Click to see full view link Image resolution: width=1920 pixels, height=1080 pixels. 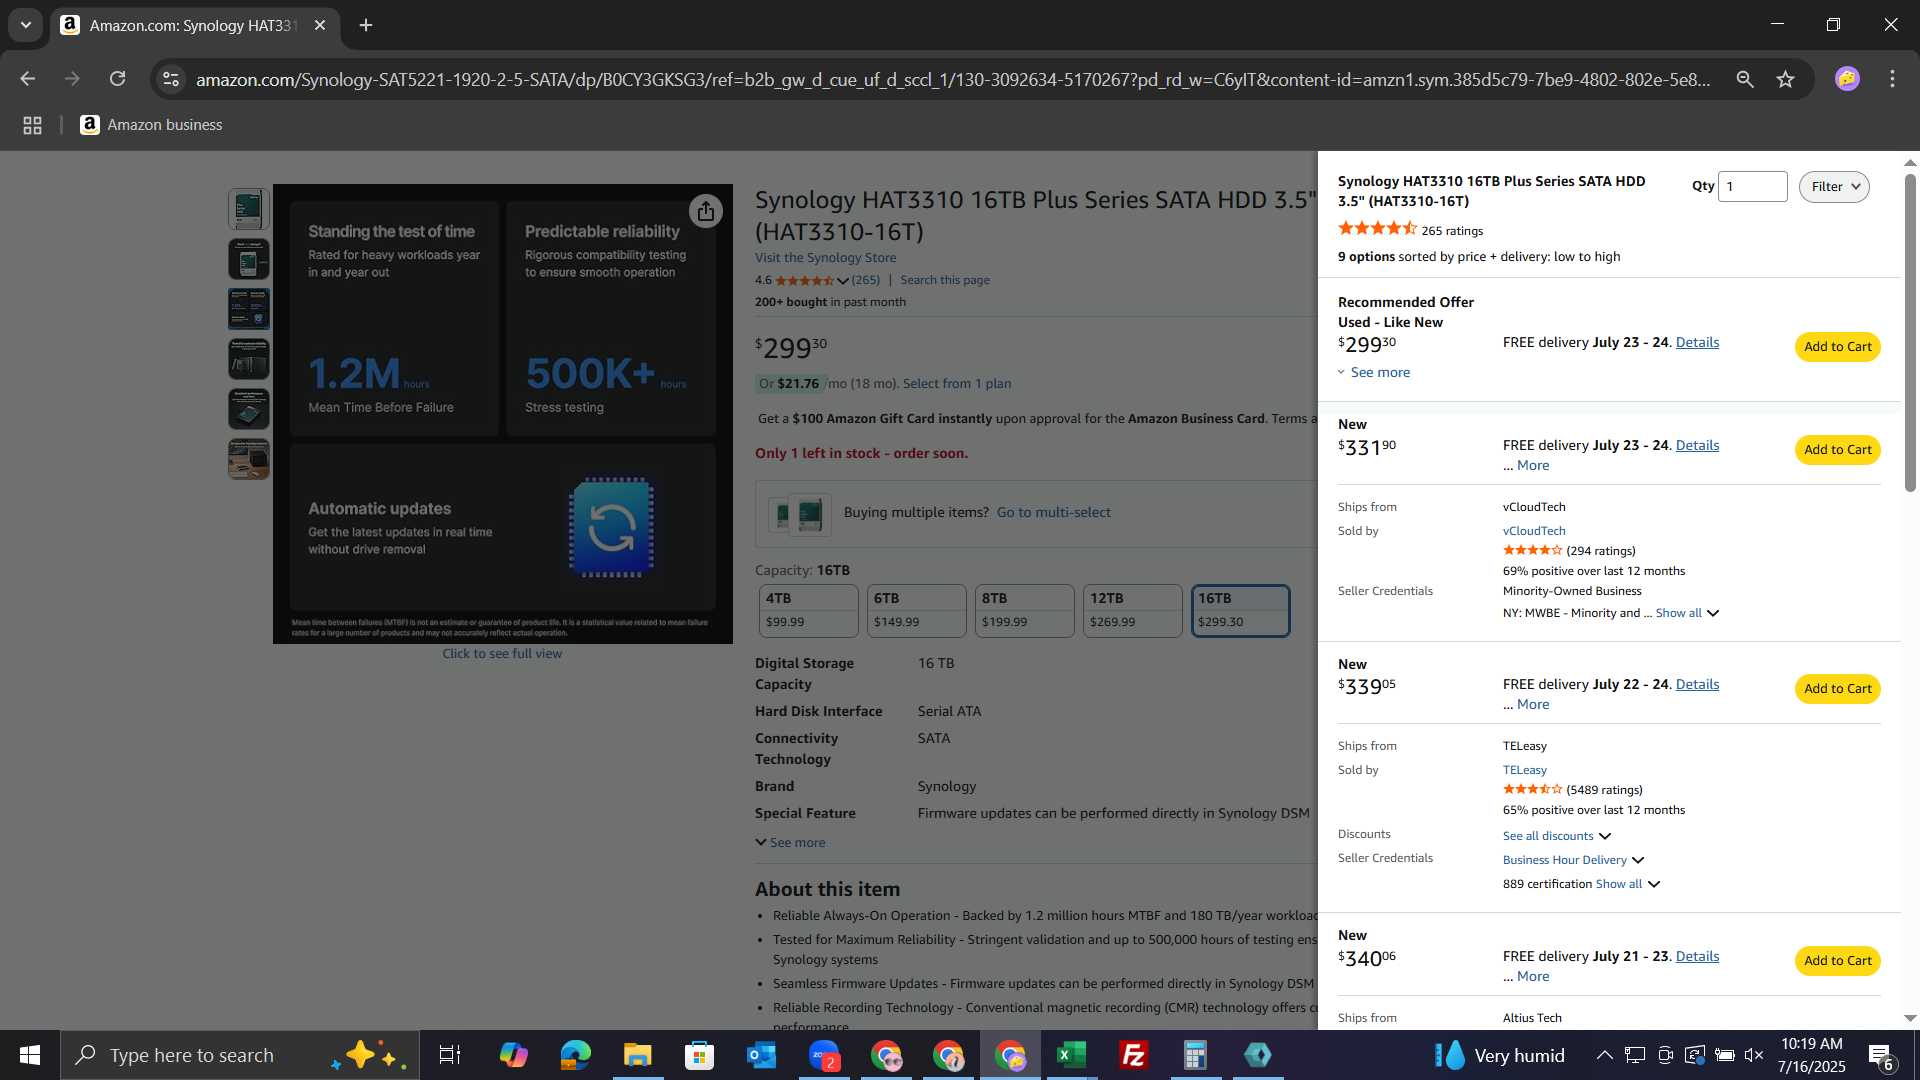(502, 654)
